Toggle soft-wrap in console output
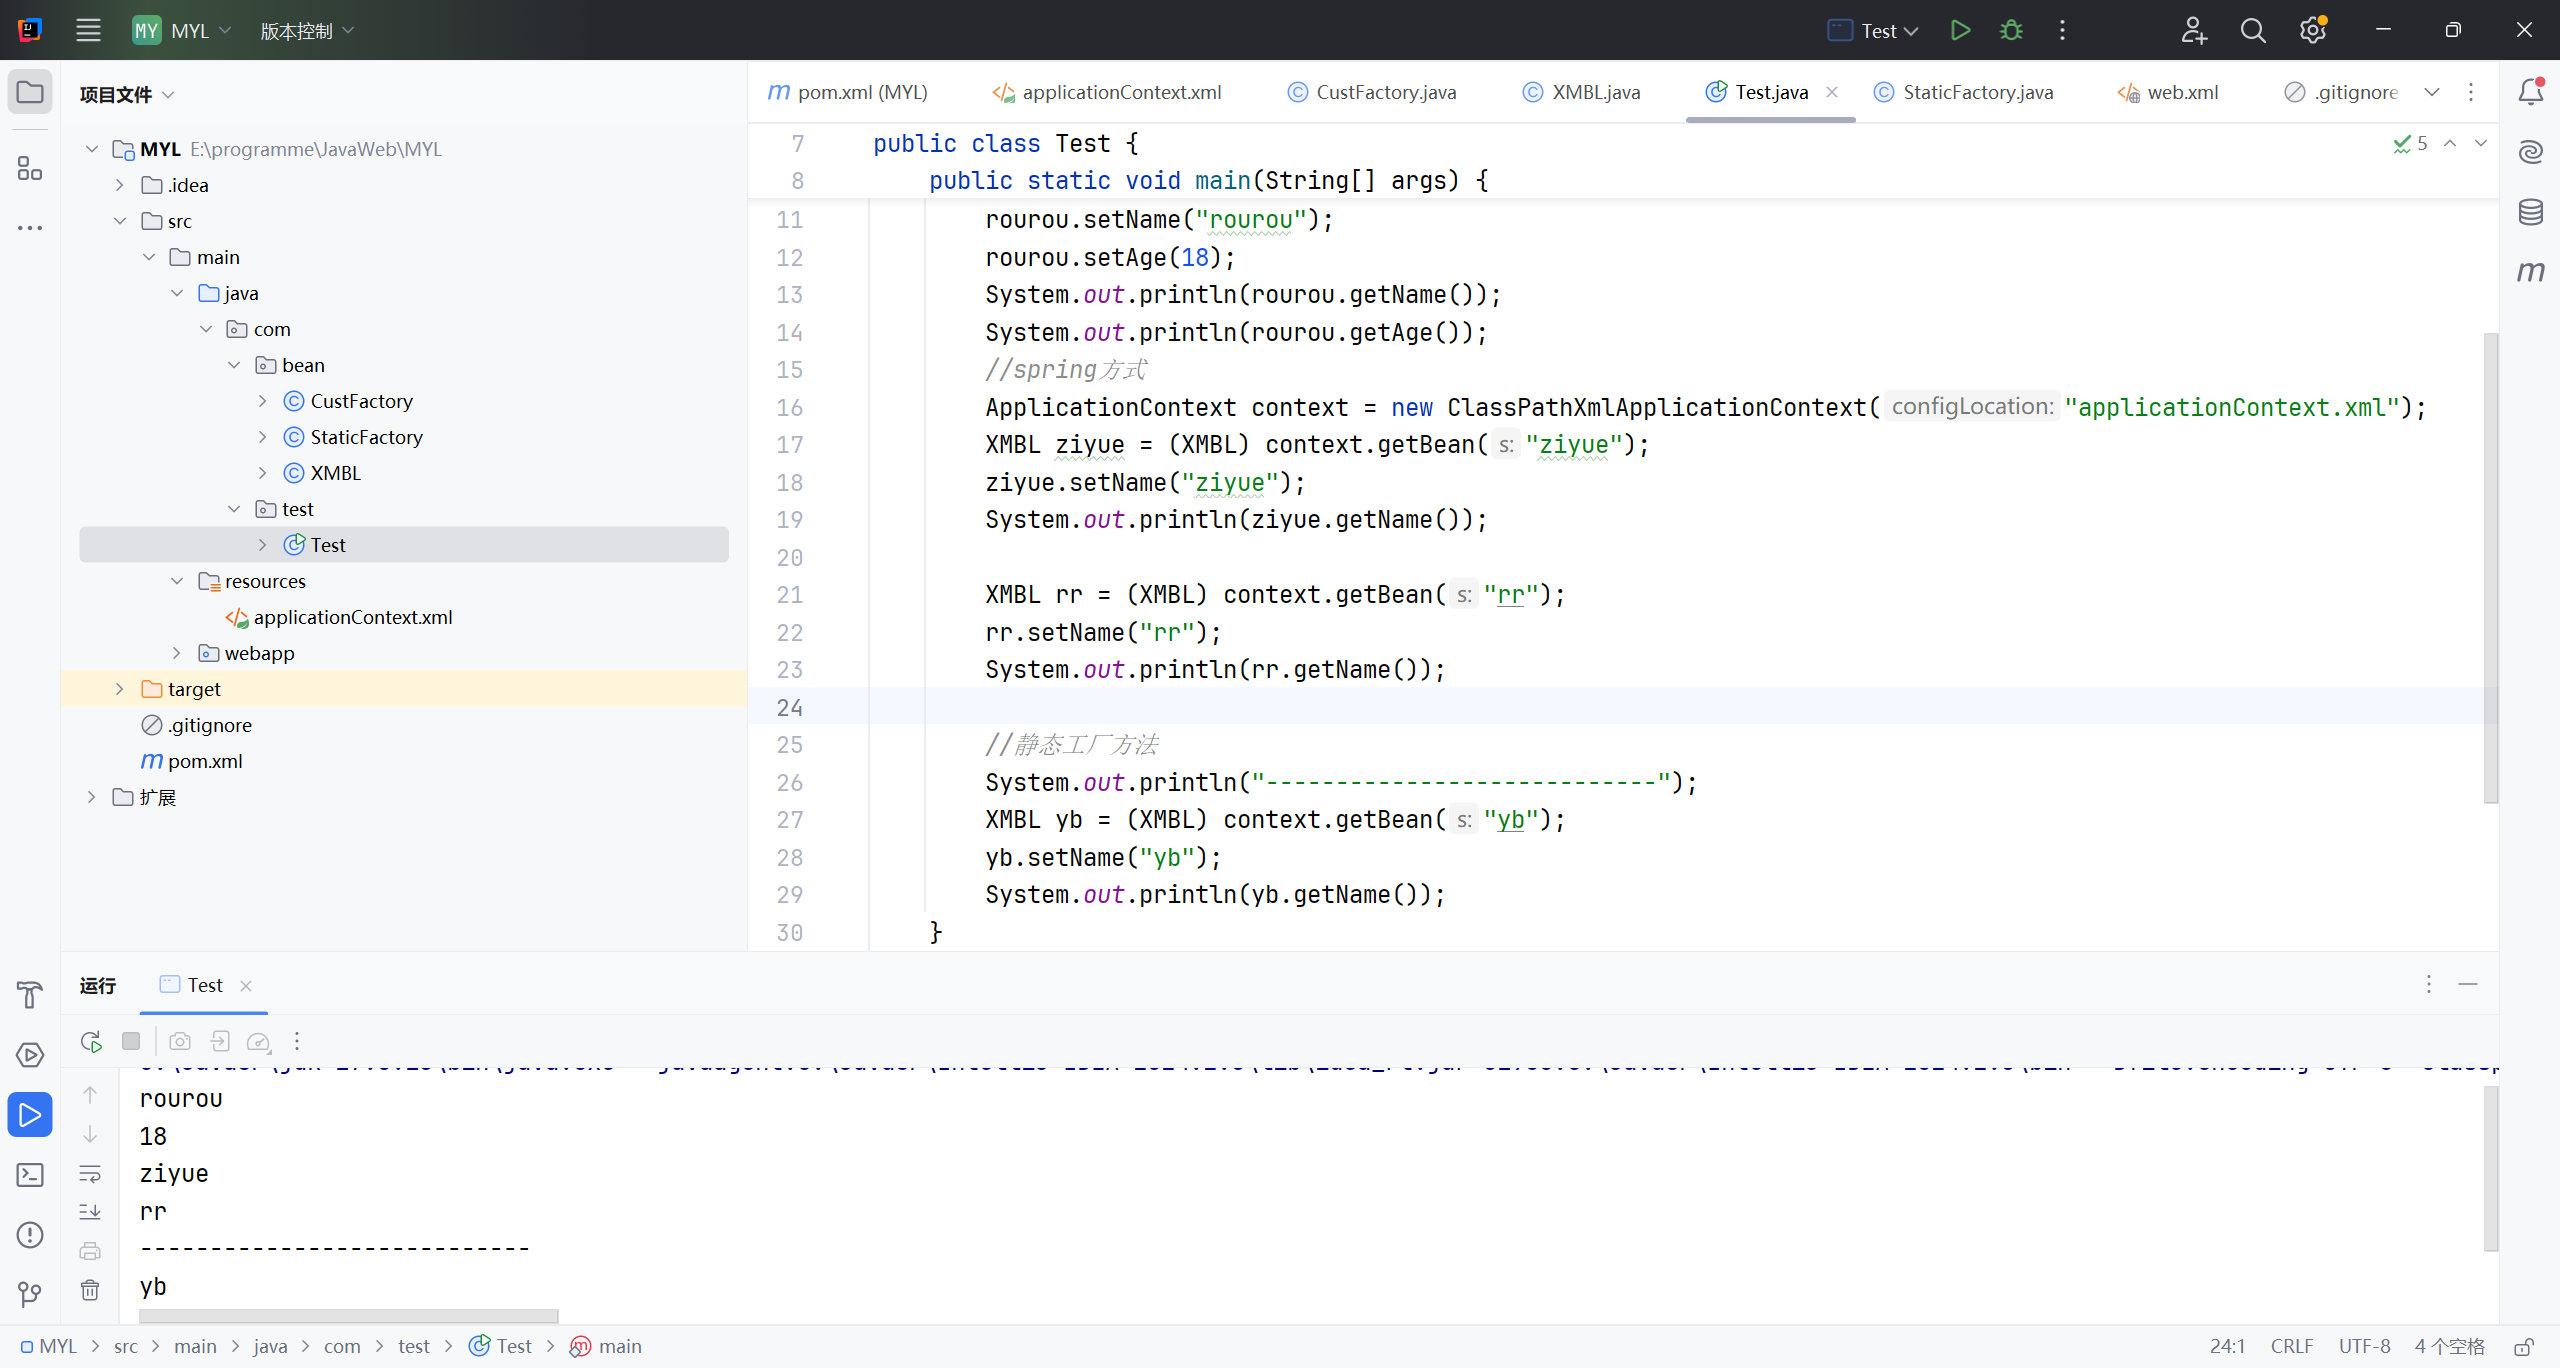This screenshot has height=1368, width=2560. click(x=90, y=1173)
